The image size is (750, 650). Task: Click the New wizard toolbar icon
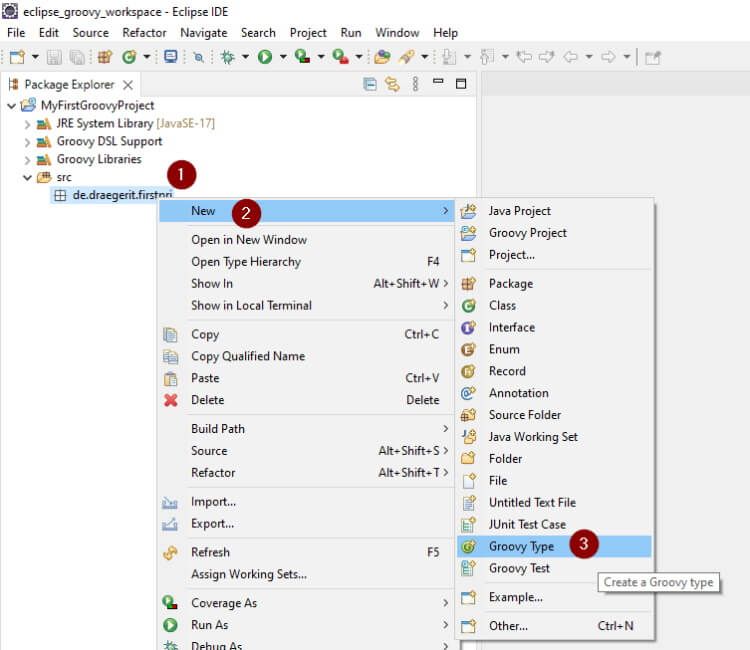[16, 57]
